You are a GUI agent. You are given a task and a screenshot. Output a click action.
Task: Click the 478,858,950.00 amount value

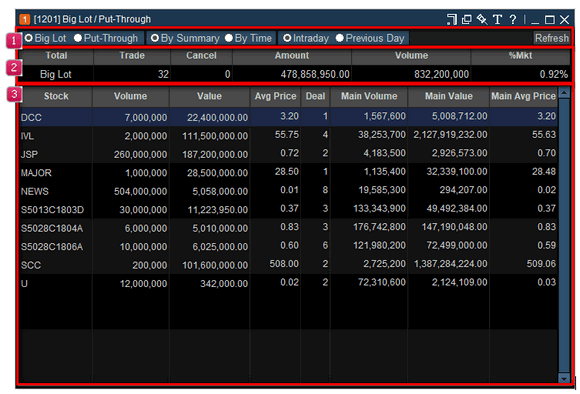[x=315, y=74]
